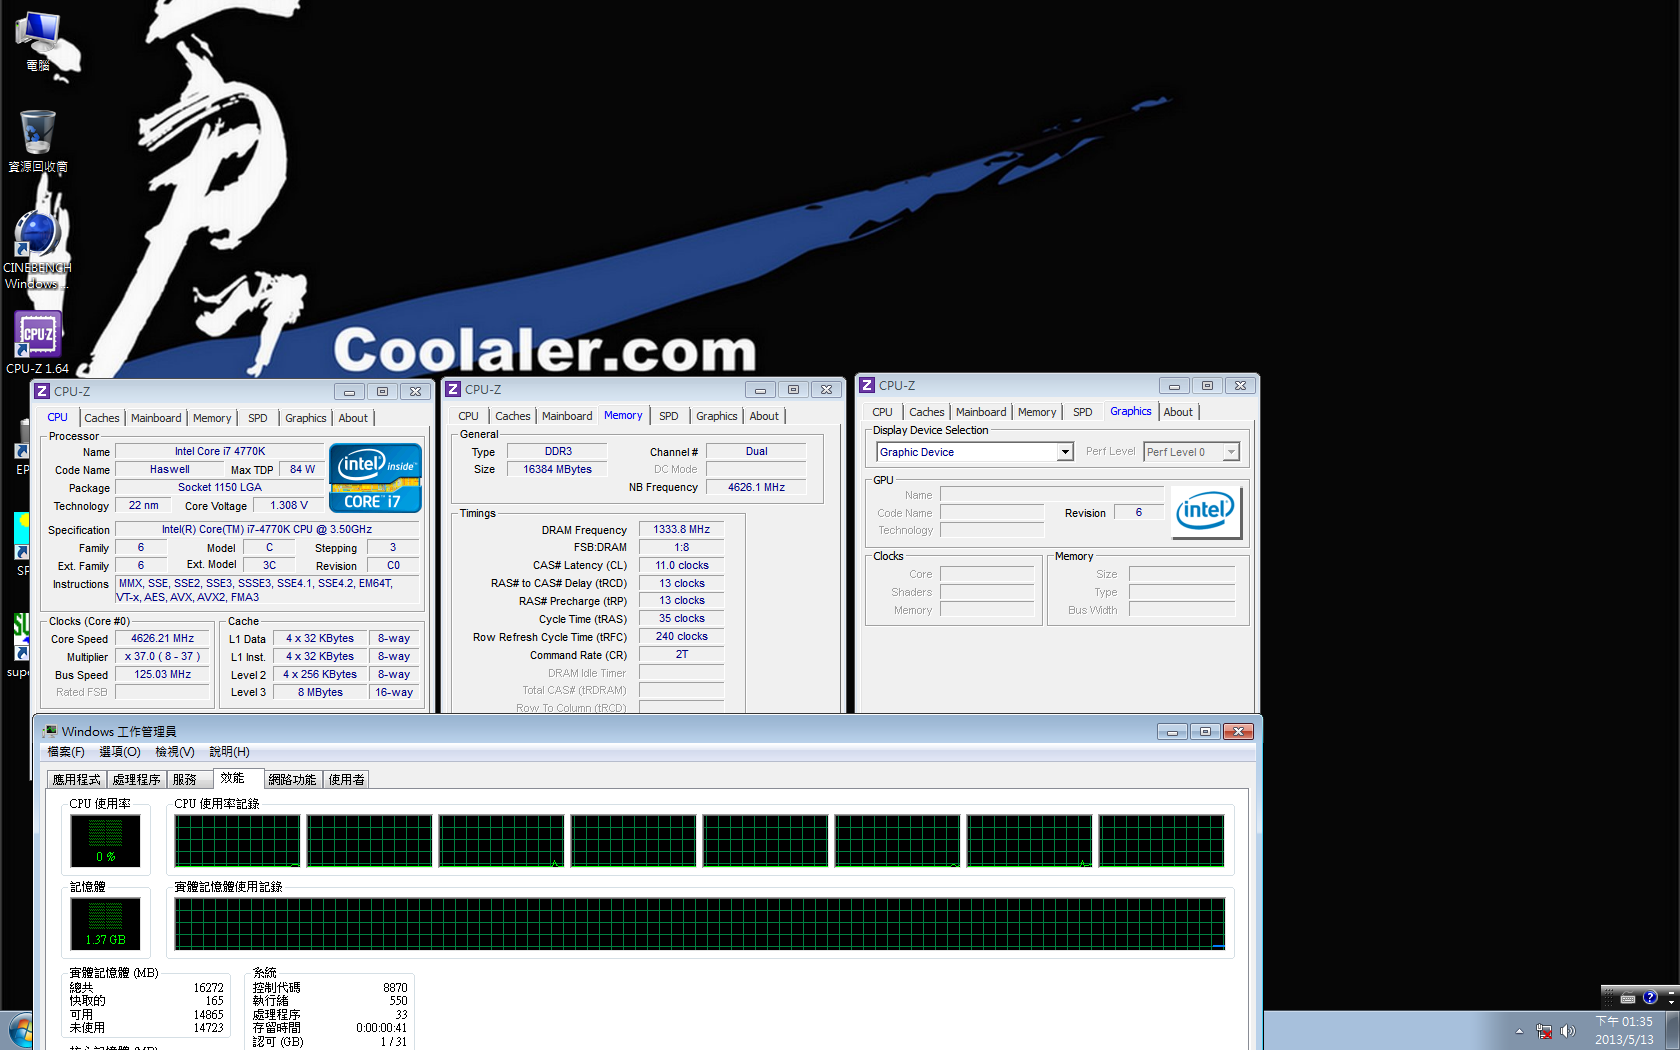Open the 檢視(V) menu in Task Manager
Screen dimensions: 1680x1050
tap(175, 752)
